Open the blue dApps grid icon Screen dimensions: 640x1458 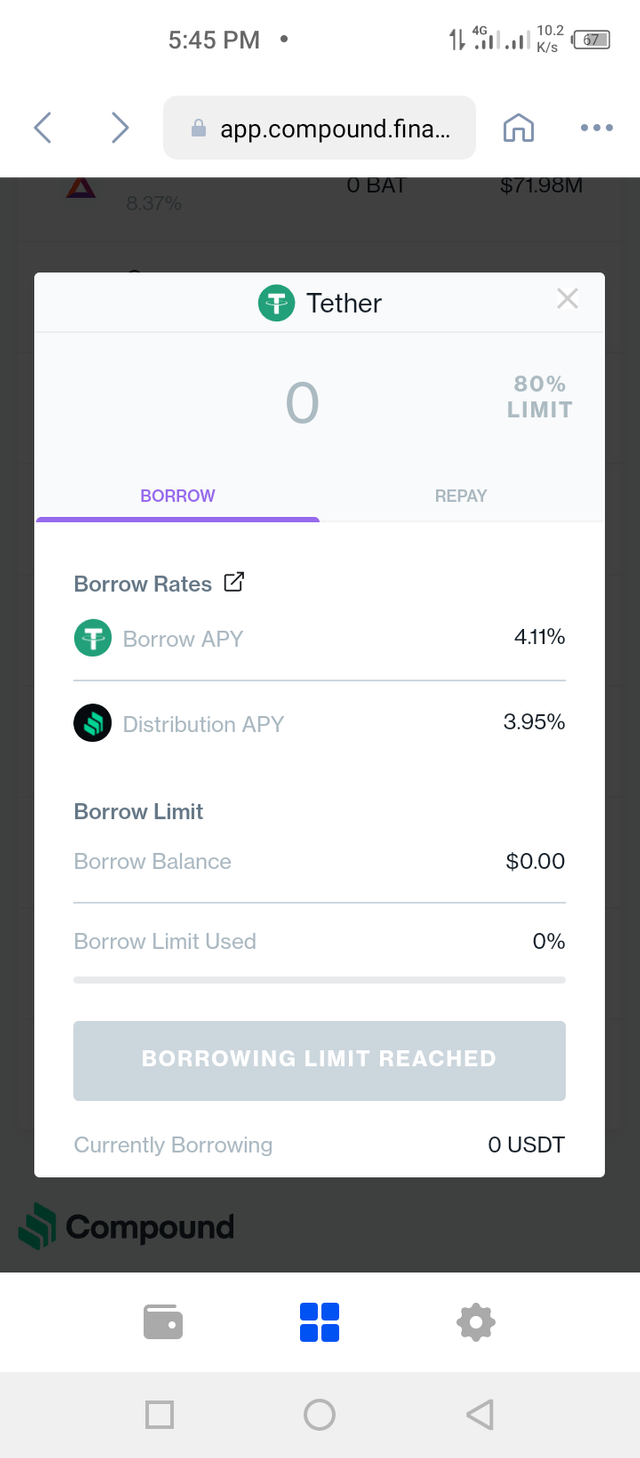pyautogui.click(x=320, y=1322)
